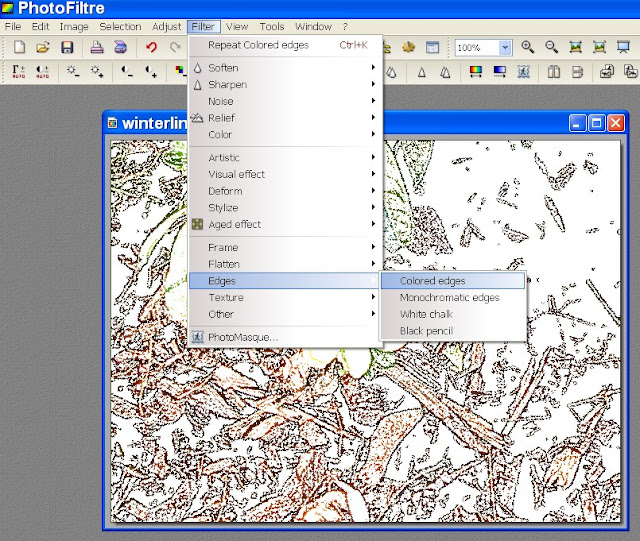Click the grayed Redo arrow
Screen dimensions: 640x541
tap(176, 47)
